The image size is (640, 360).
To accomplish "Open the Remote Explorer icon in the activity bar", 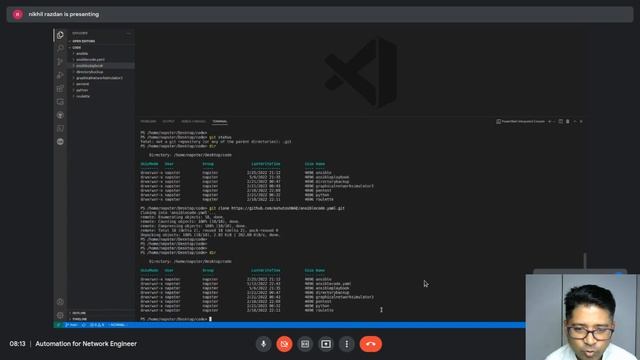I will [60, 102].
